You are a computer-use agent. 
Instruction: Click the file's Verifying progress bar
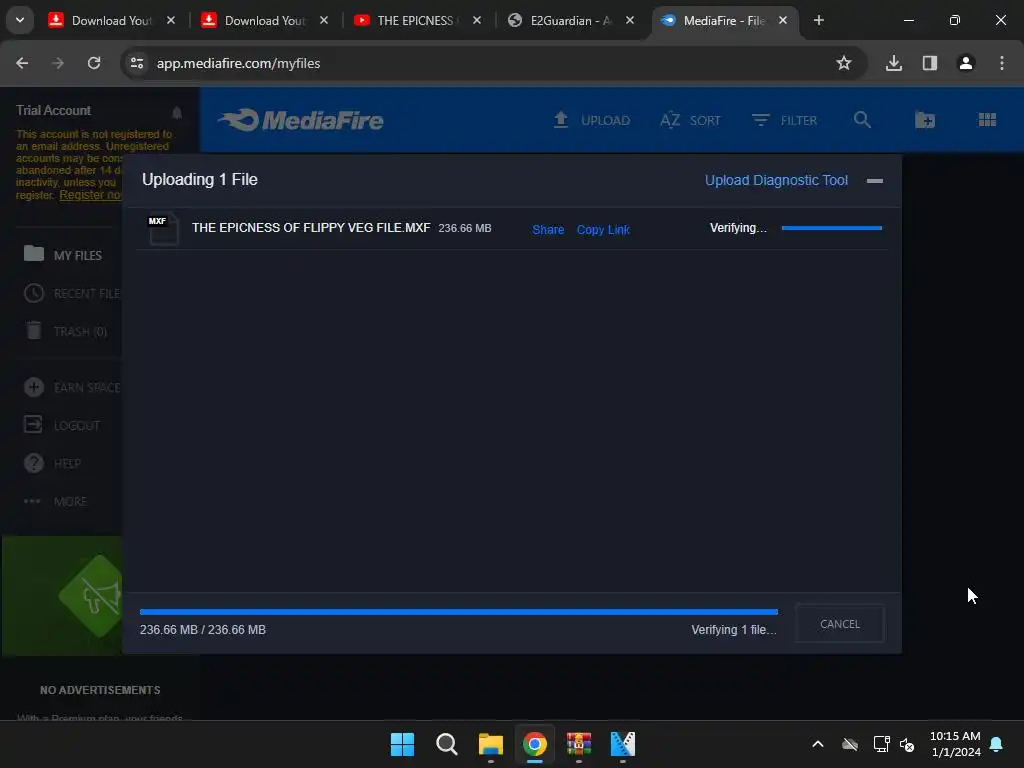tap(831, 228)
